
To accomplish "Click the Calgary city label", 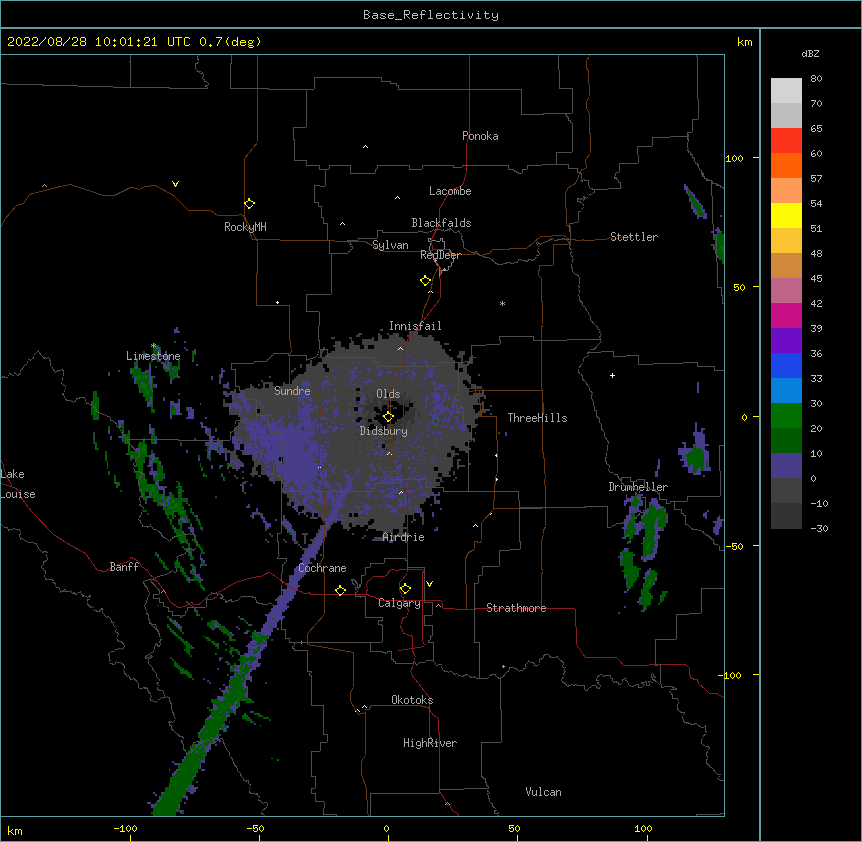I will [400, 603].
